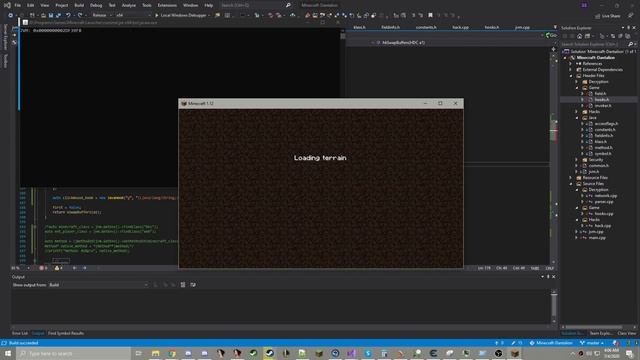Viewport: 640px width, 360px height.
Task: Click the Search Solution Explorer field
Action: pyautogui.click(x=594, y=44)
